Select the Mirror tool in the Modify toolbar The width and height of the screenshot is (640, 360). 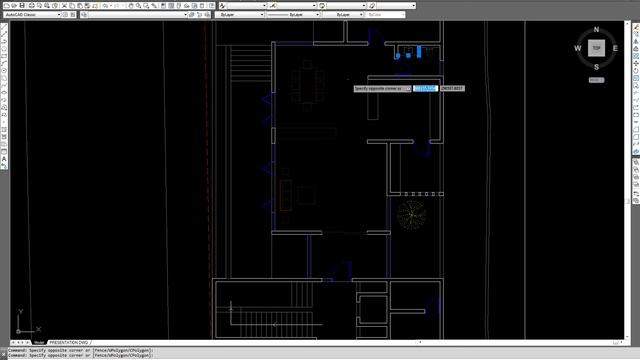pyautogui.click(x=636, y=41)
